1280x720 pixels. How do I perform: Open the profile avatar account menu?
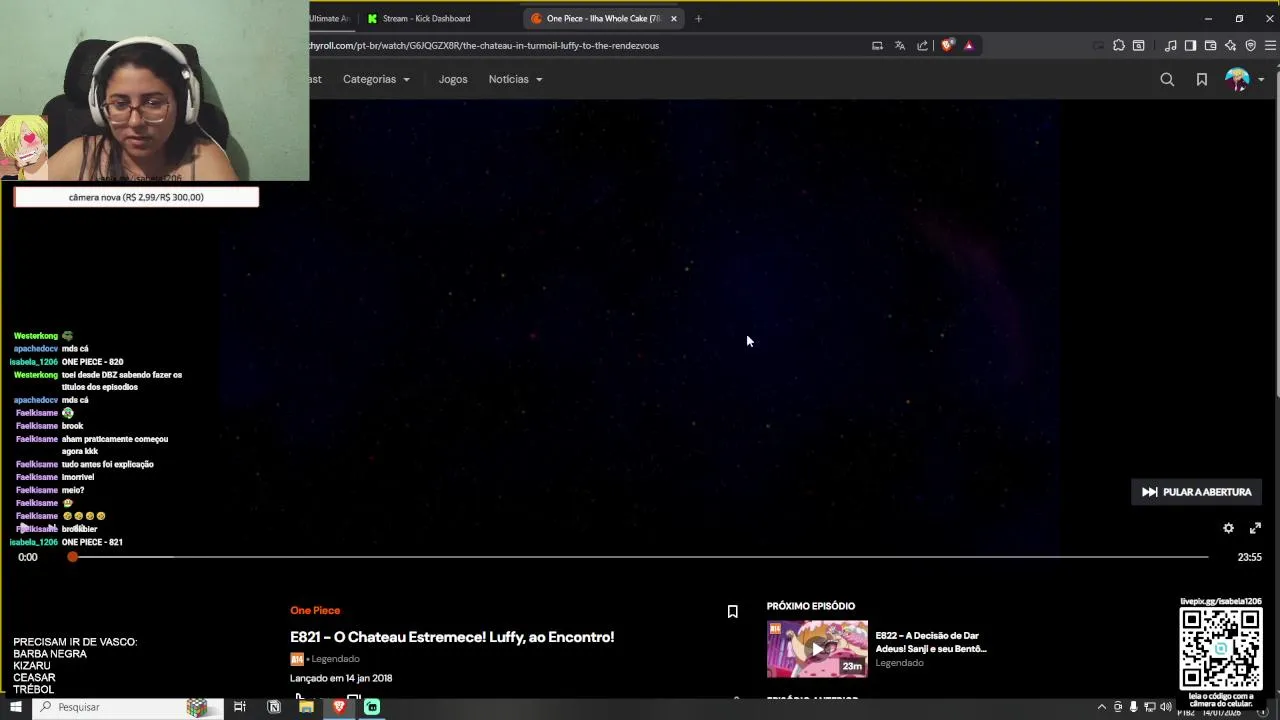click(x=1237, y=79)
